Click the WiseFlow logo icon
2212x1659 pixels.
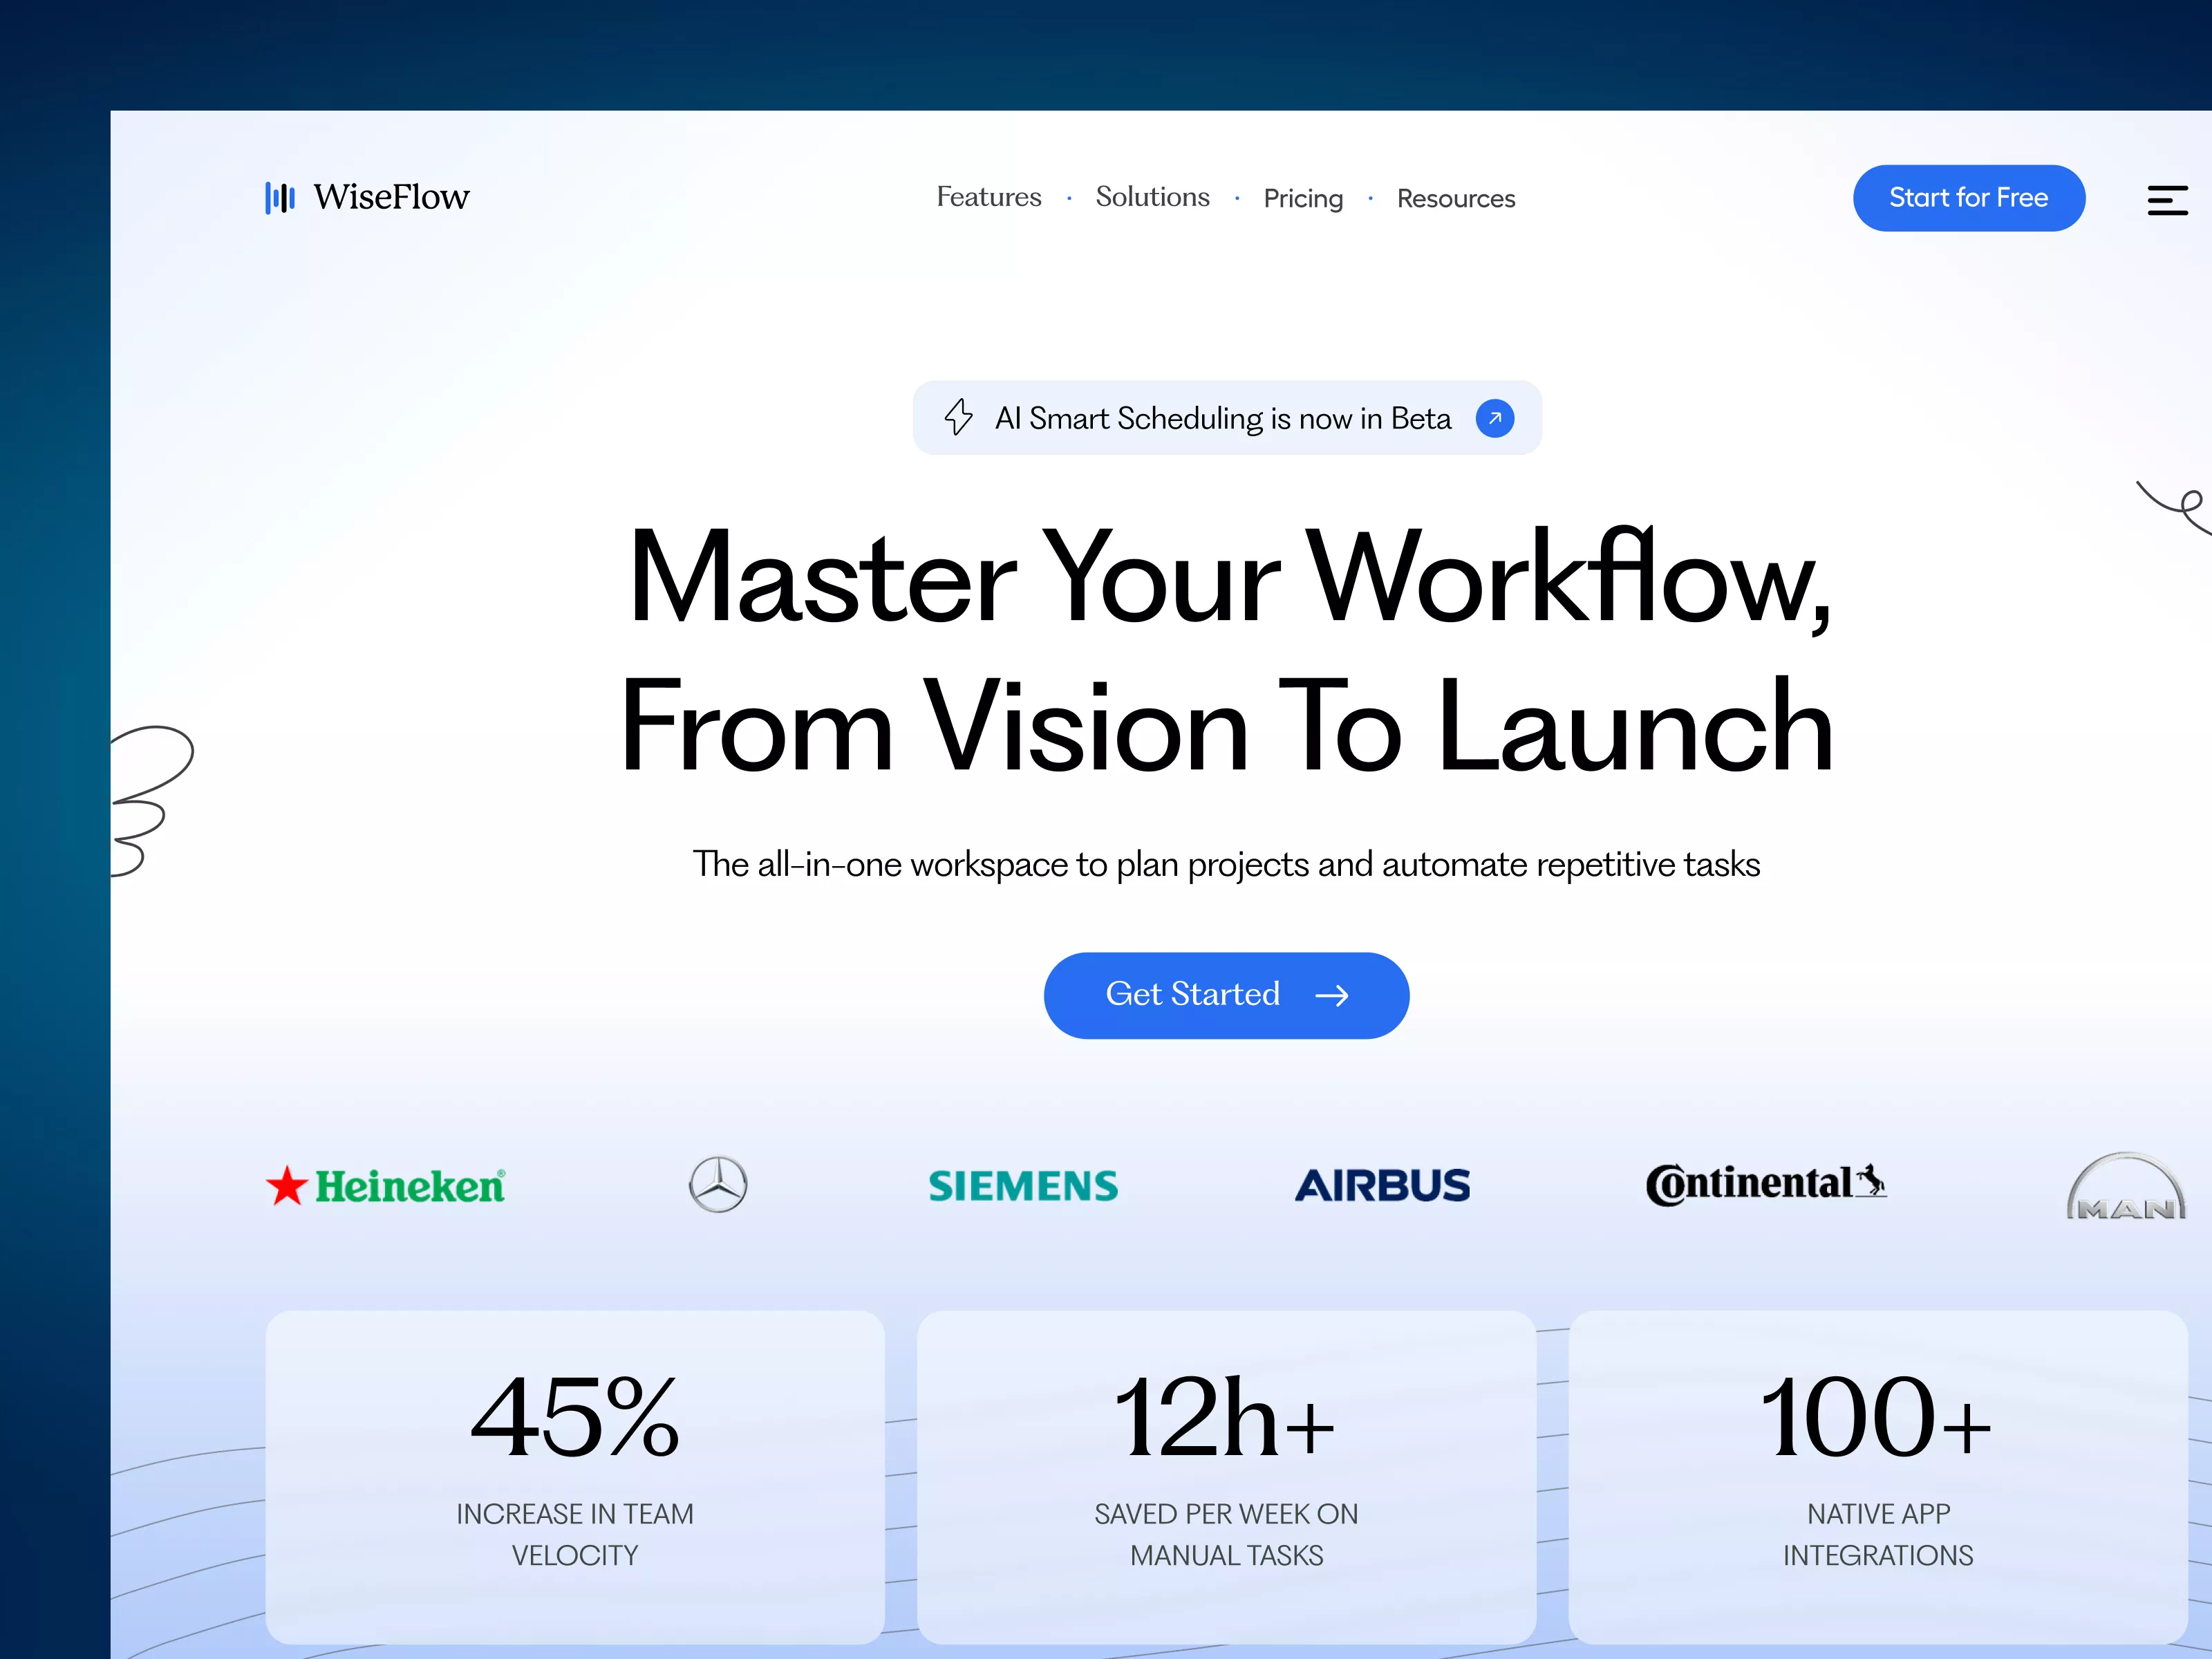click(x=280, y=197)
